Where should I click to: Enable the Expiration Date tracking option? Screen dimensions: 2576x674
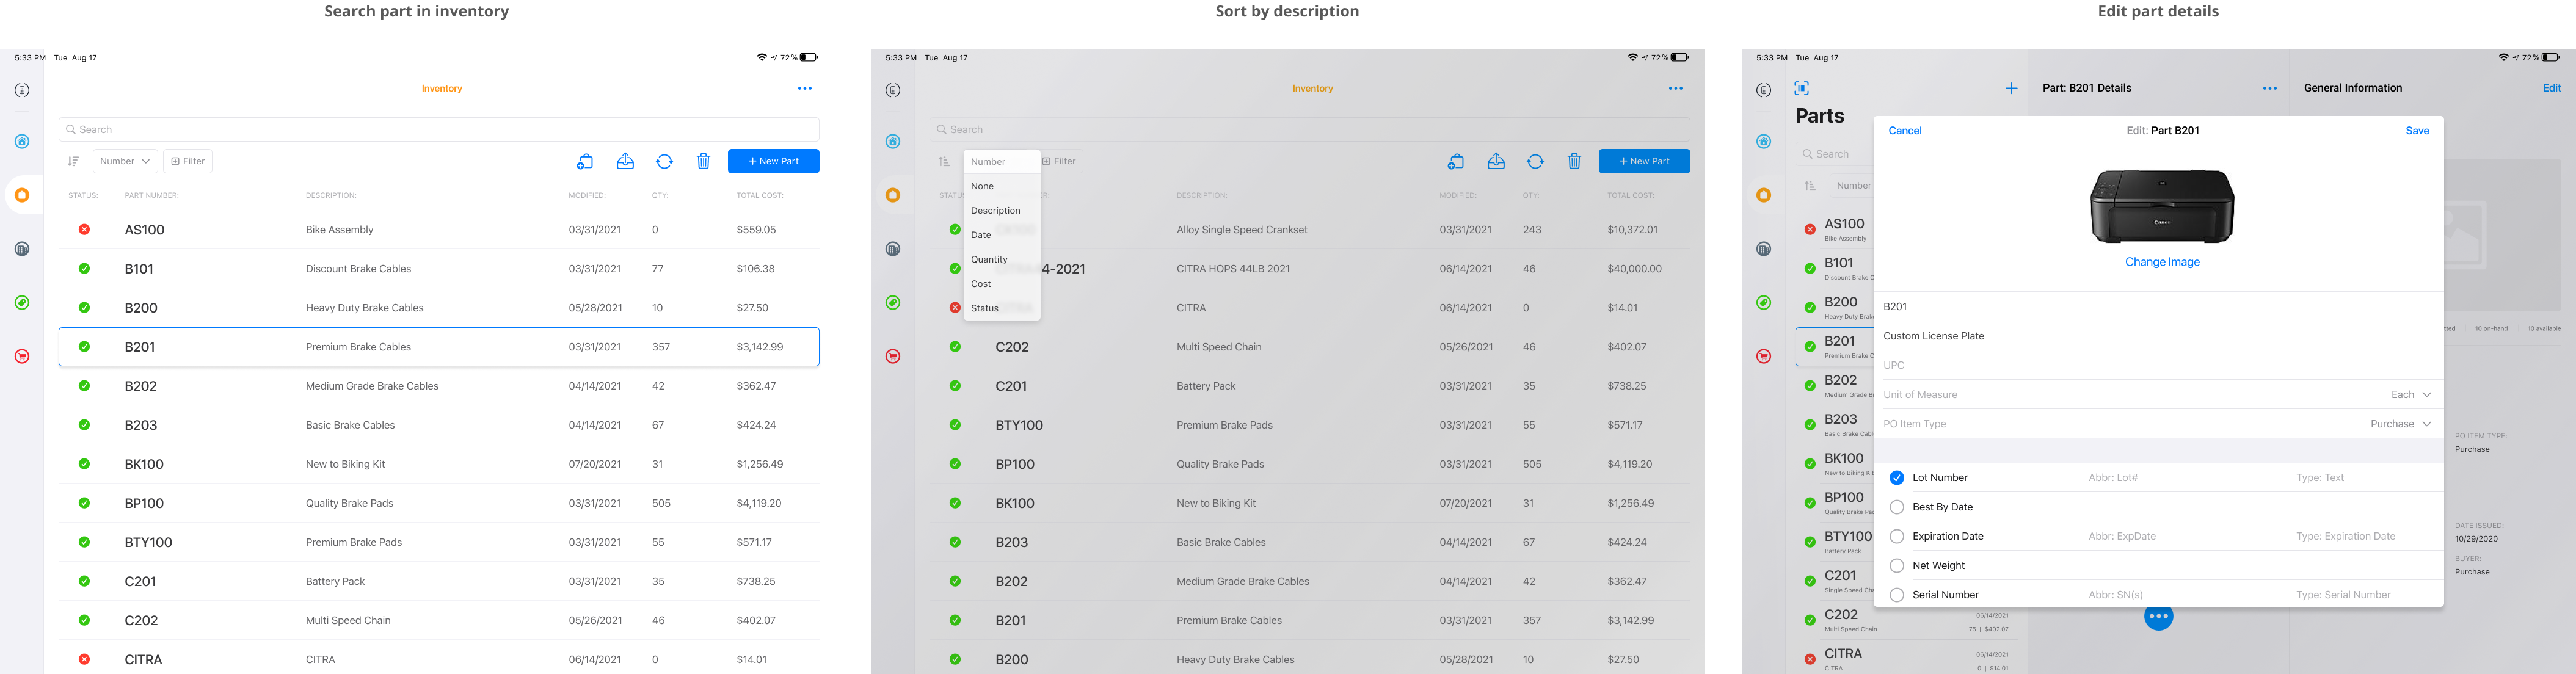[1896, 537]
